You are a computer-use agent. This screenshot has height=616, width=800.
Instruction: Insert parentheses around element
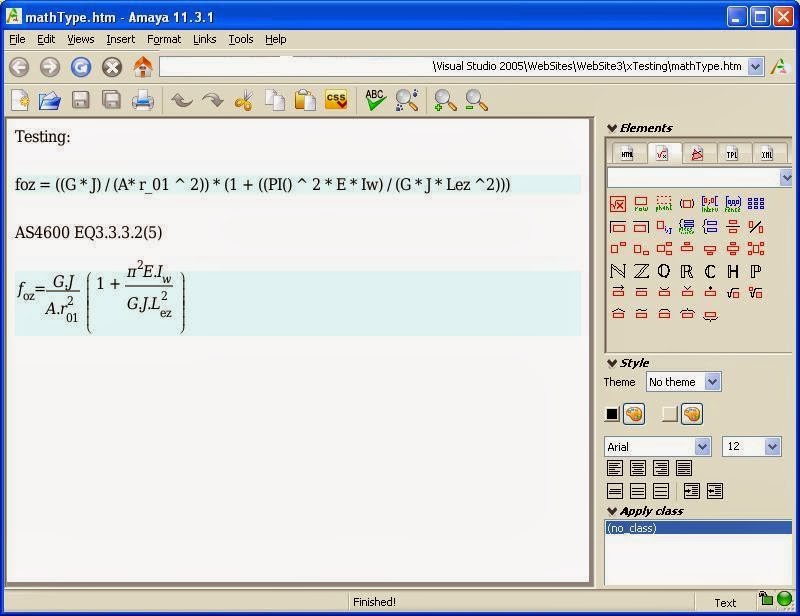(687, 204)
